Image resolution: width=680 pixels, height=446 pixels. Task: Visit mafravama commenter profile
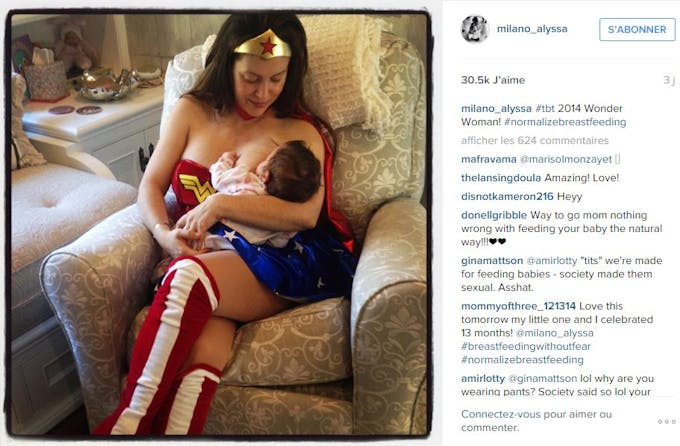click(x=489, y=159)
